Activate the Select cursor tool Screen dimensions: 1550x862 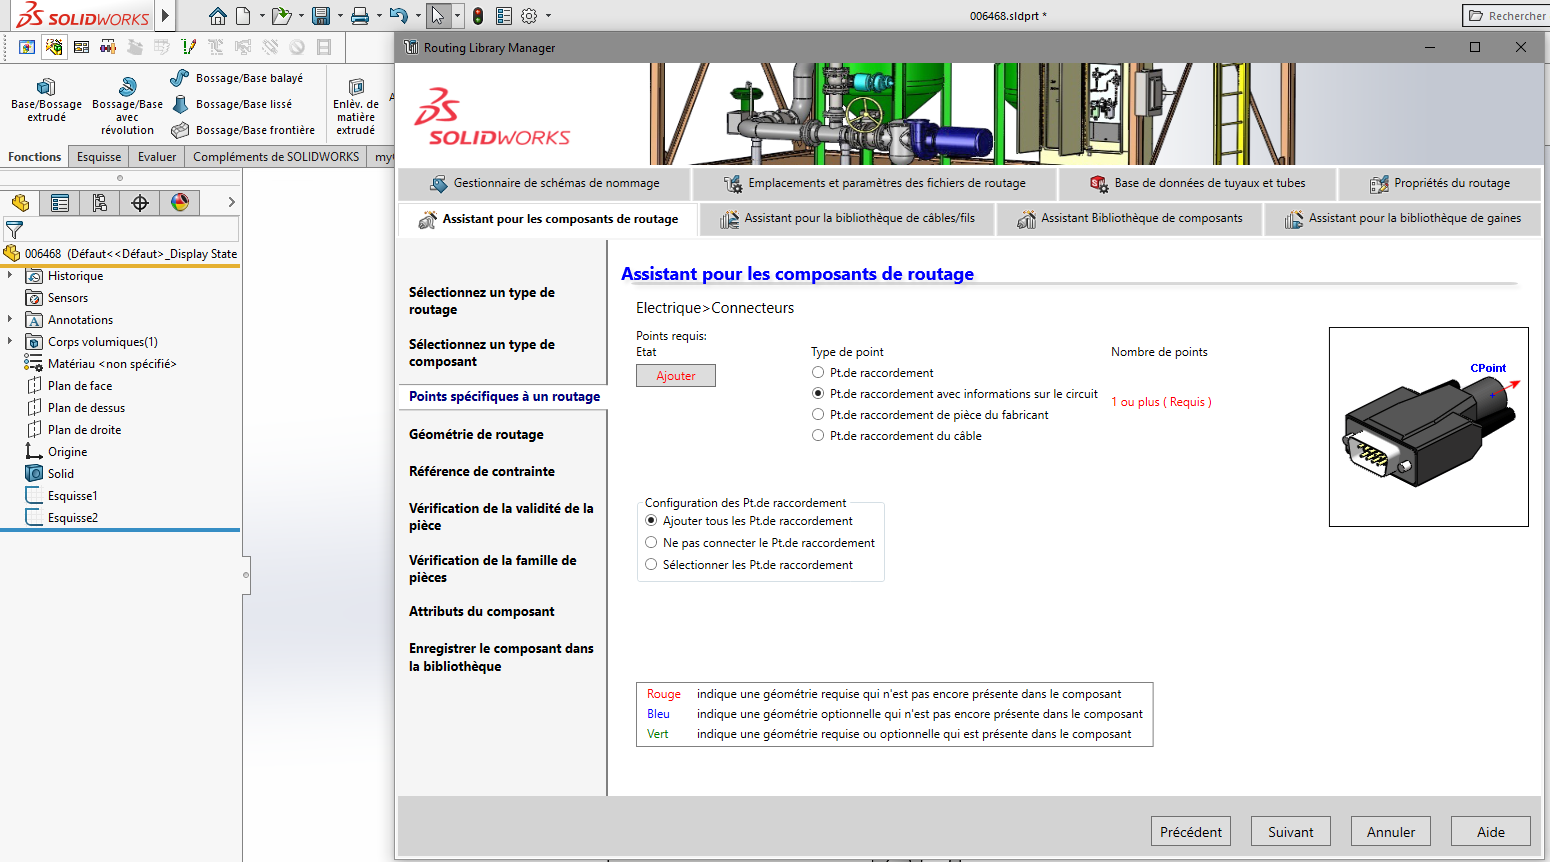(437, 16)
